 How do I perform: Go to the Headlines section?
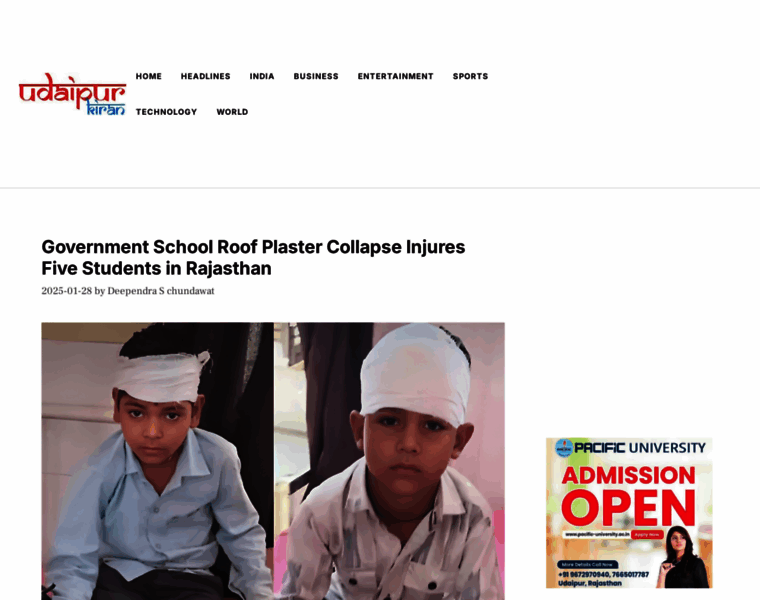(206, 76)
